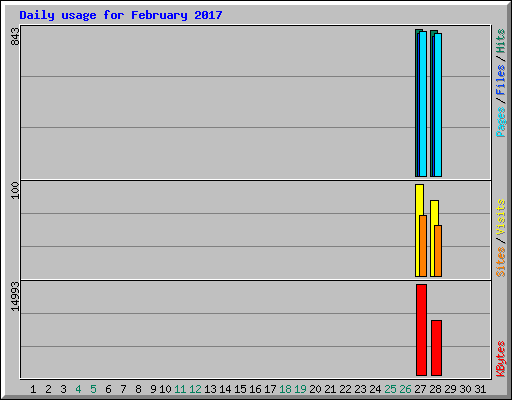This screenshot has width=512, height=400.
Task: Click green weekend day 26 label
Action: [x=405, y=389]
